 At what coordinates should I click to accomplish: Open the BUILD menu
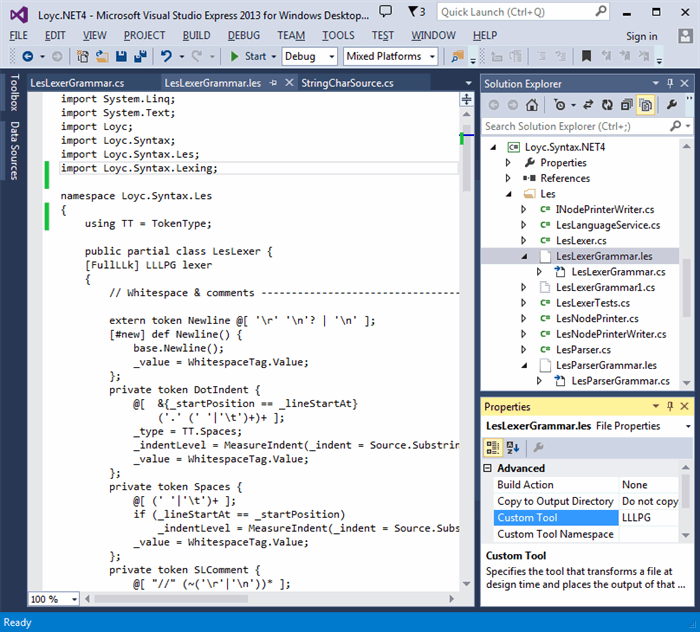coord(196,35)
